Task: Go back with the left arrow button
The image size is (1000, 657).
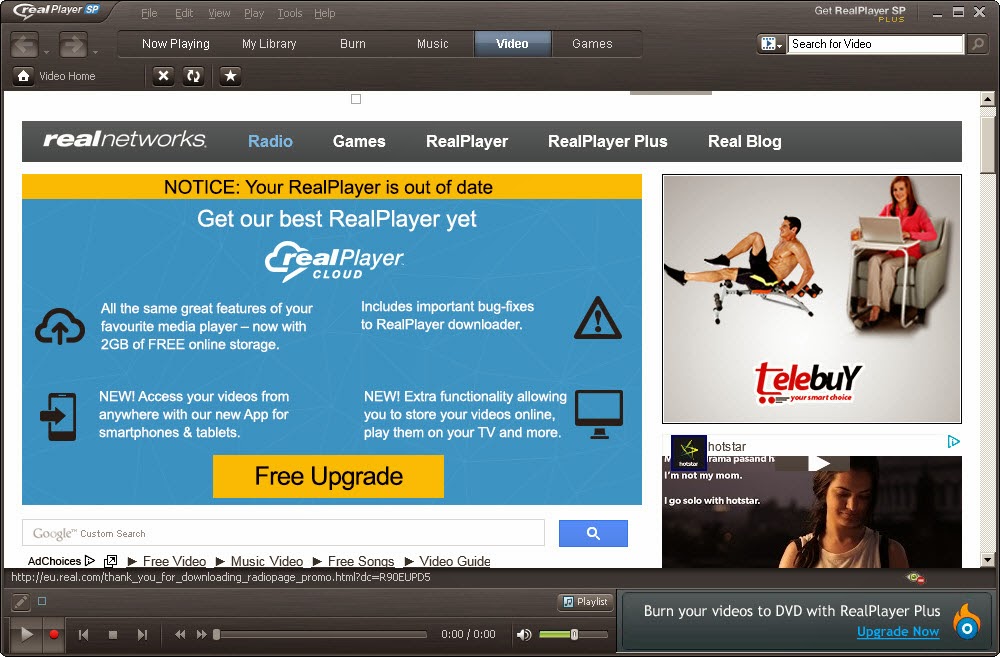Action: tap(25, 45)
